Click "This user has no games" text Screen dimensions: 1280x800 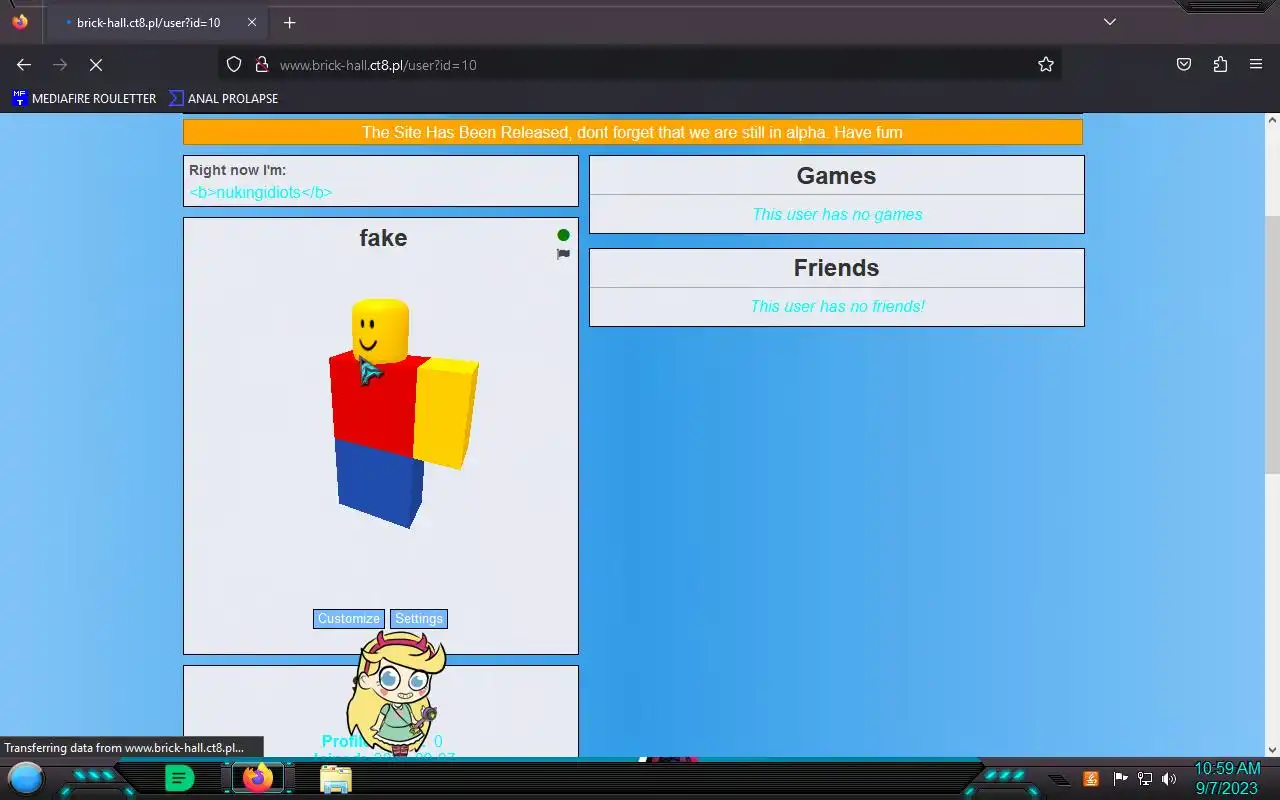[837, 214]
